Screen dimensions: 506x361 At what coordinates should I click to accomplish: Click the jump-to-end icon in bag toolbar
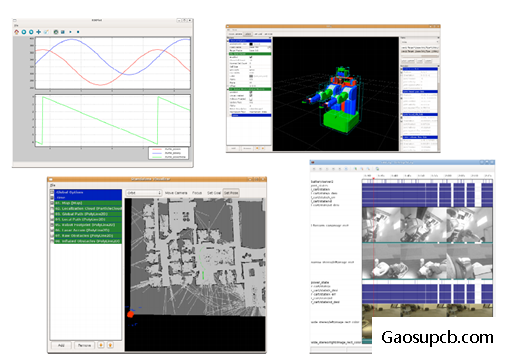pos(339,169)
